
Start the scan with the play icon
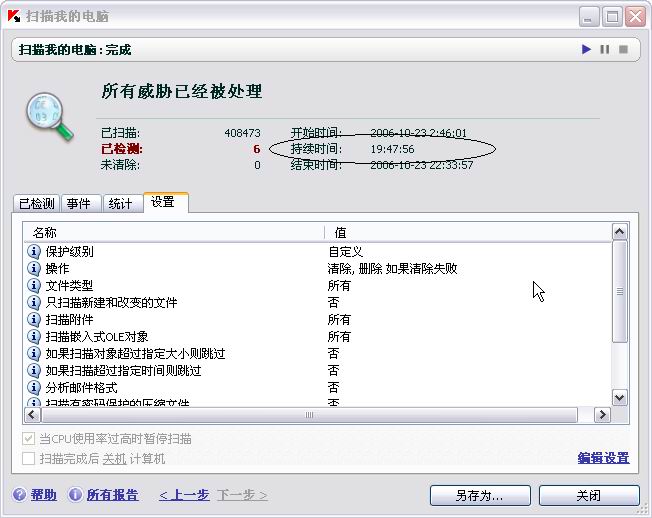click(586, 49)
